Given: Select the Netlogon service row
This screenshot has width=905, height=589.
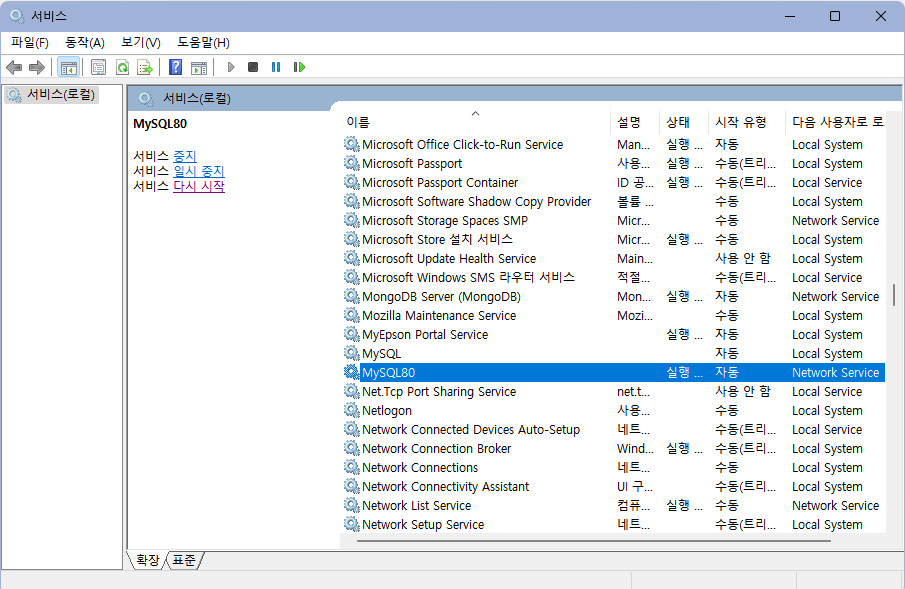Looking at the screenshot, I should (614, 411).
